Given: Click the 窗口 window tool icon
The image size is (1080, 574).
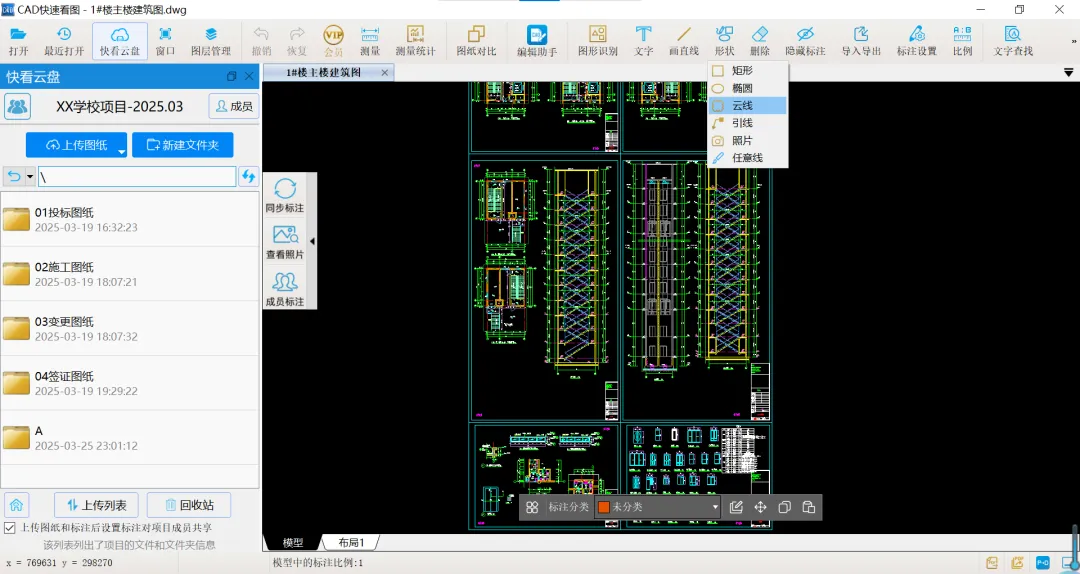Looking at the screenshot, I should pyautogui.click(x=165, y=41).
